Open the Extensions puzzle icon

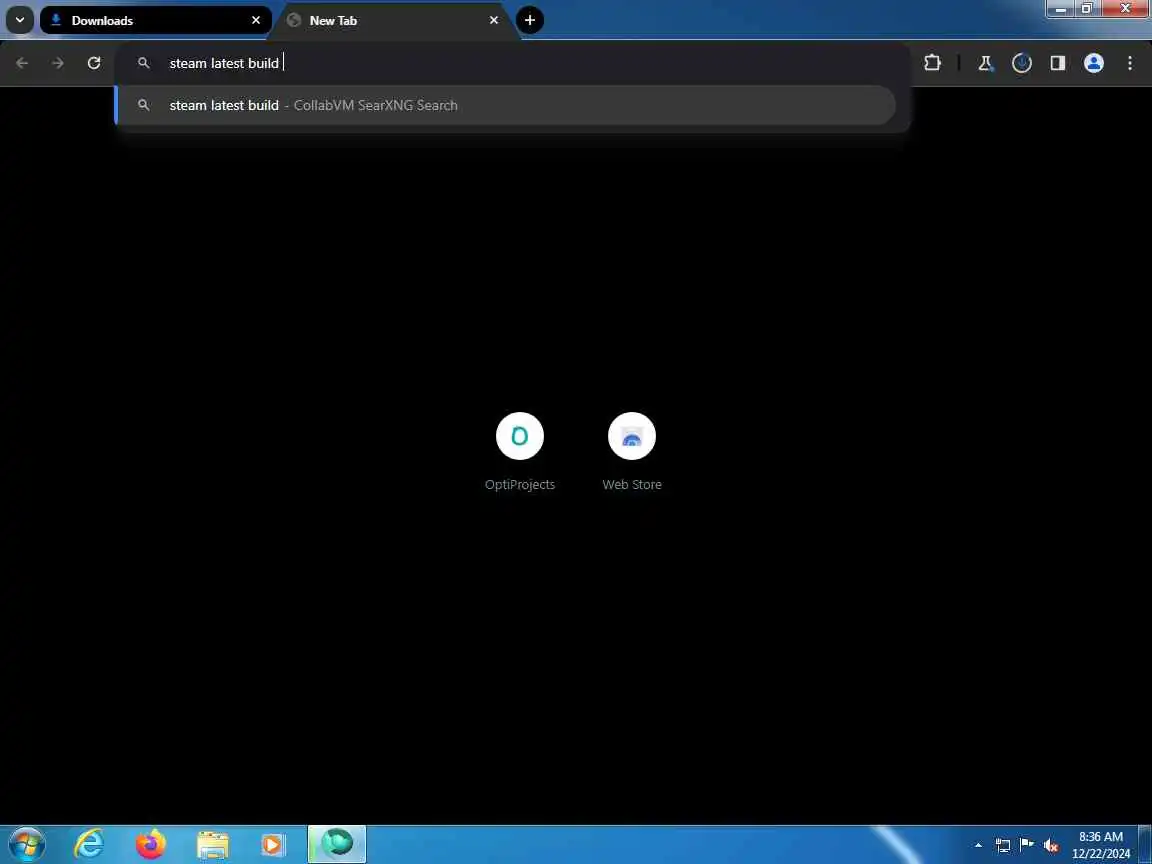pos(932,63)
